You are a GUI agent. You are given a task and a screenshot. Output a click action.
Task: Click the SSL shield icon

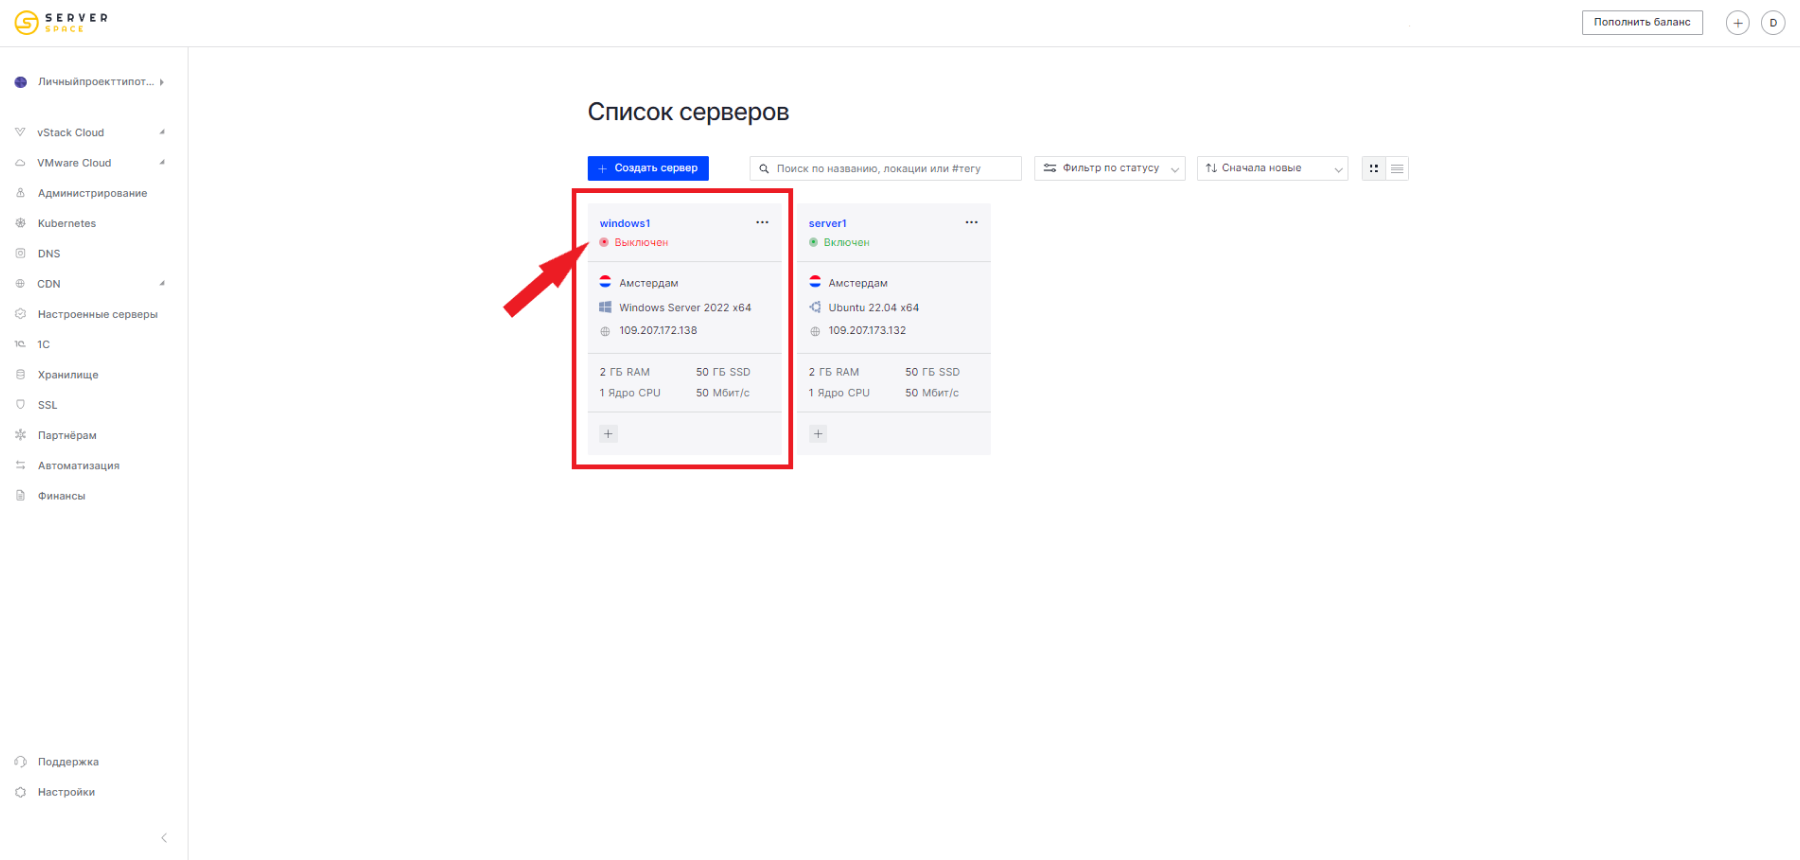click(x=20, y=404)
